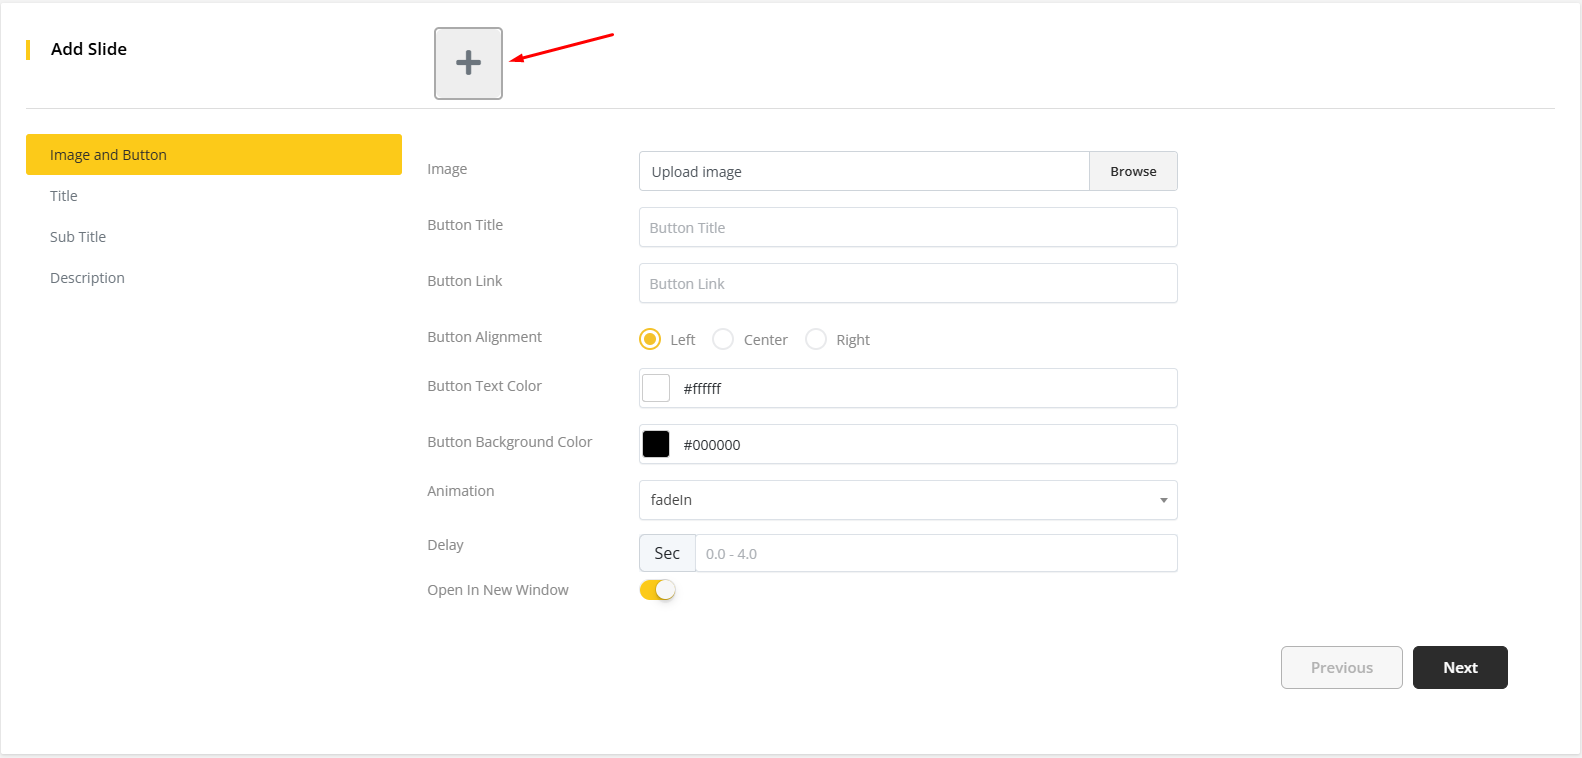This screenshot has height=758, width=1582.
Task: Choose Center button alignment
Action: (723, 339)
